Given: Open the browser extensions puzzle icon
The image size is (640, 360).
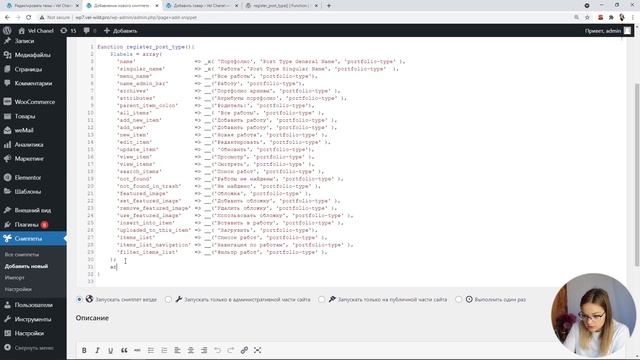Looking at the screenshot, I should 611,18.
